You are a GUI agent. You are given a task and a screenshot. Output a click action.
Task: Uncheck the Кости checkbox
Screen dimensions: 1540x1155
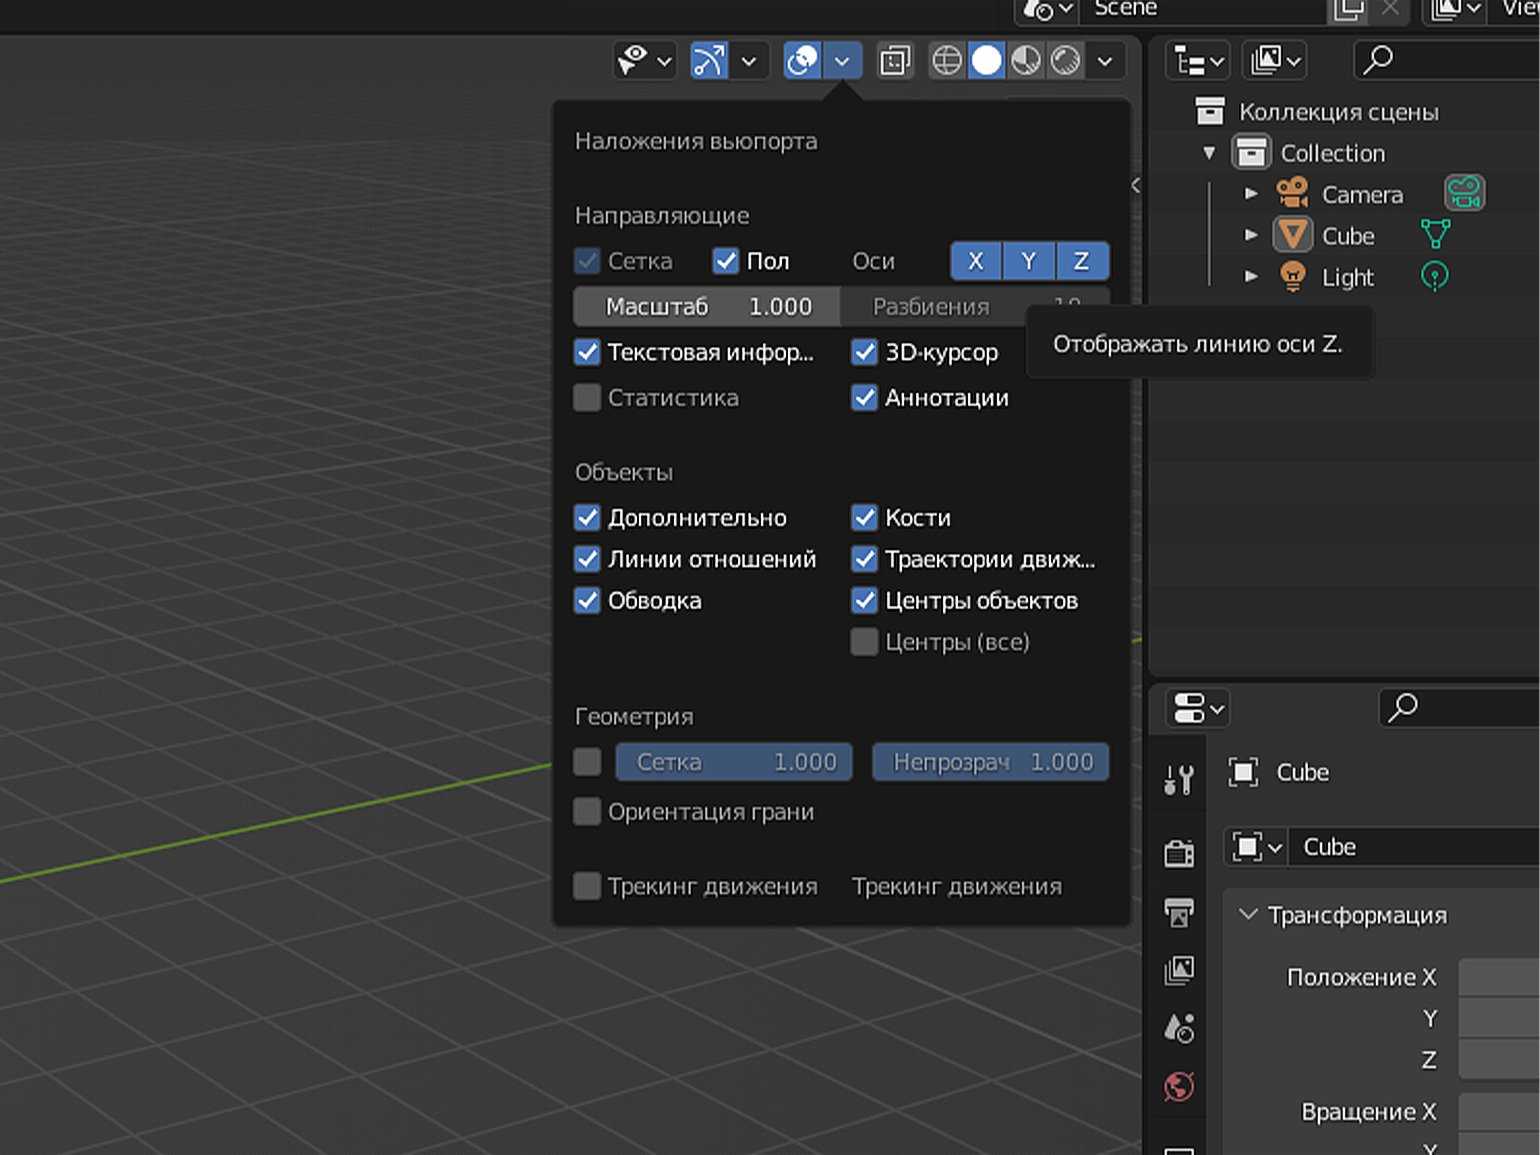[864, 518]
